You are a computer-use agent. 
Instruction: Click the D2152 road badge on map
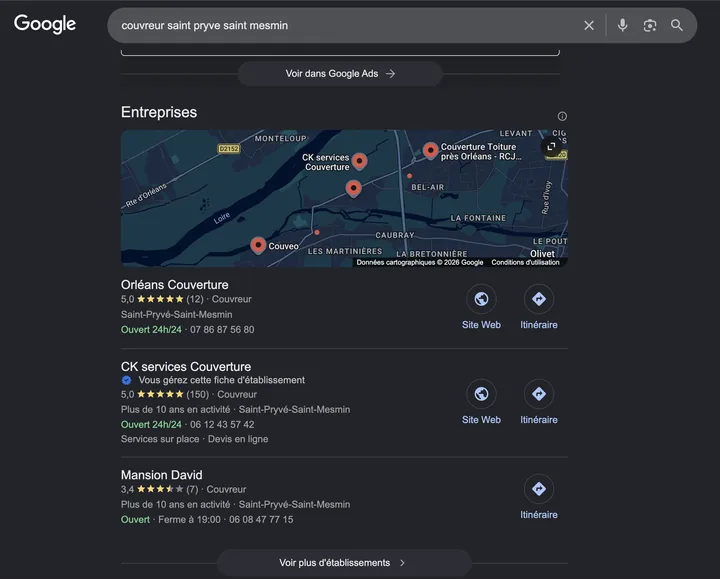point(229,149)
